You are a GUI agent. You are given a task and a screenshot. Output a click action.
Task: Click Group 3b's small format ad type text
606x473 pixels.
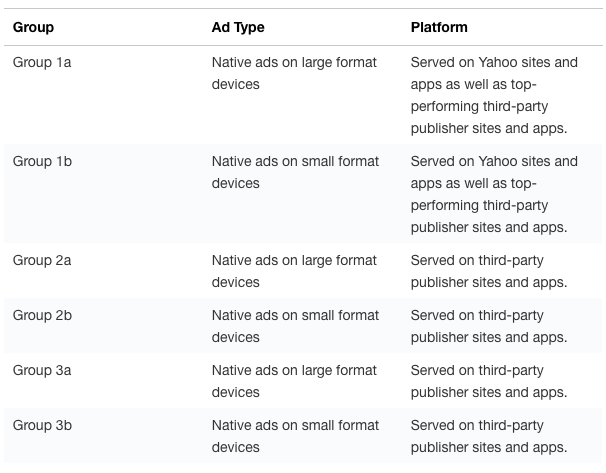coord(295,436)
